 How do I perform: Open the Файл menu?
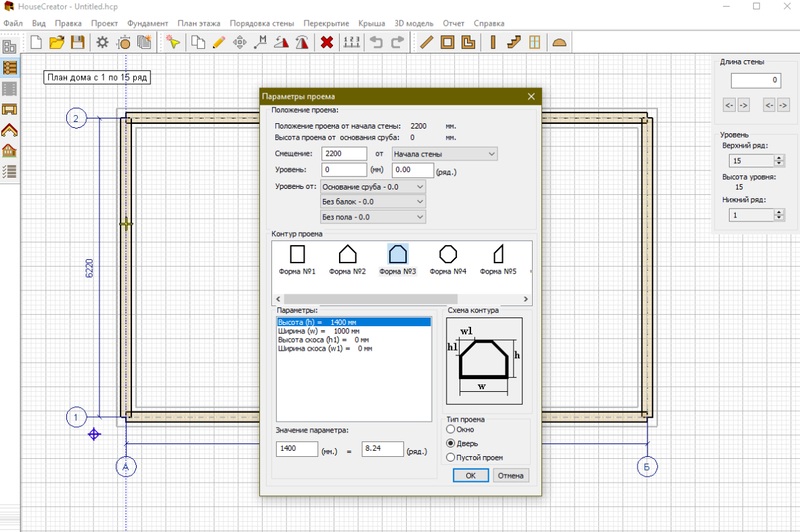click(13, 23)
